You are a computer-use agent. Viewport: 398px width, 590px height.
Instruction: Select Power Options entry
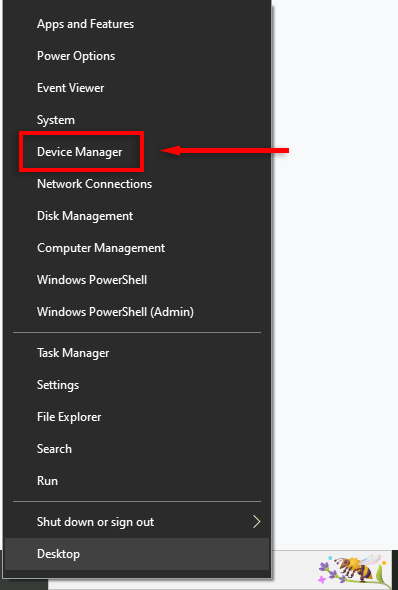137,56
